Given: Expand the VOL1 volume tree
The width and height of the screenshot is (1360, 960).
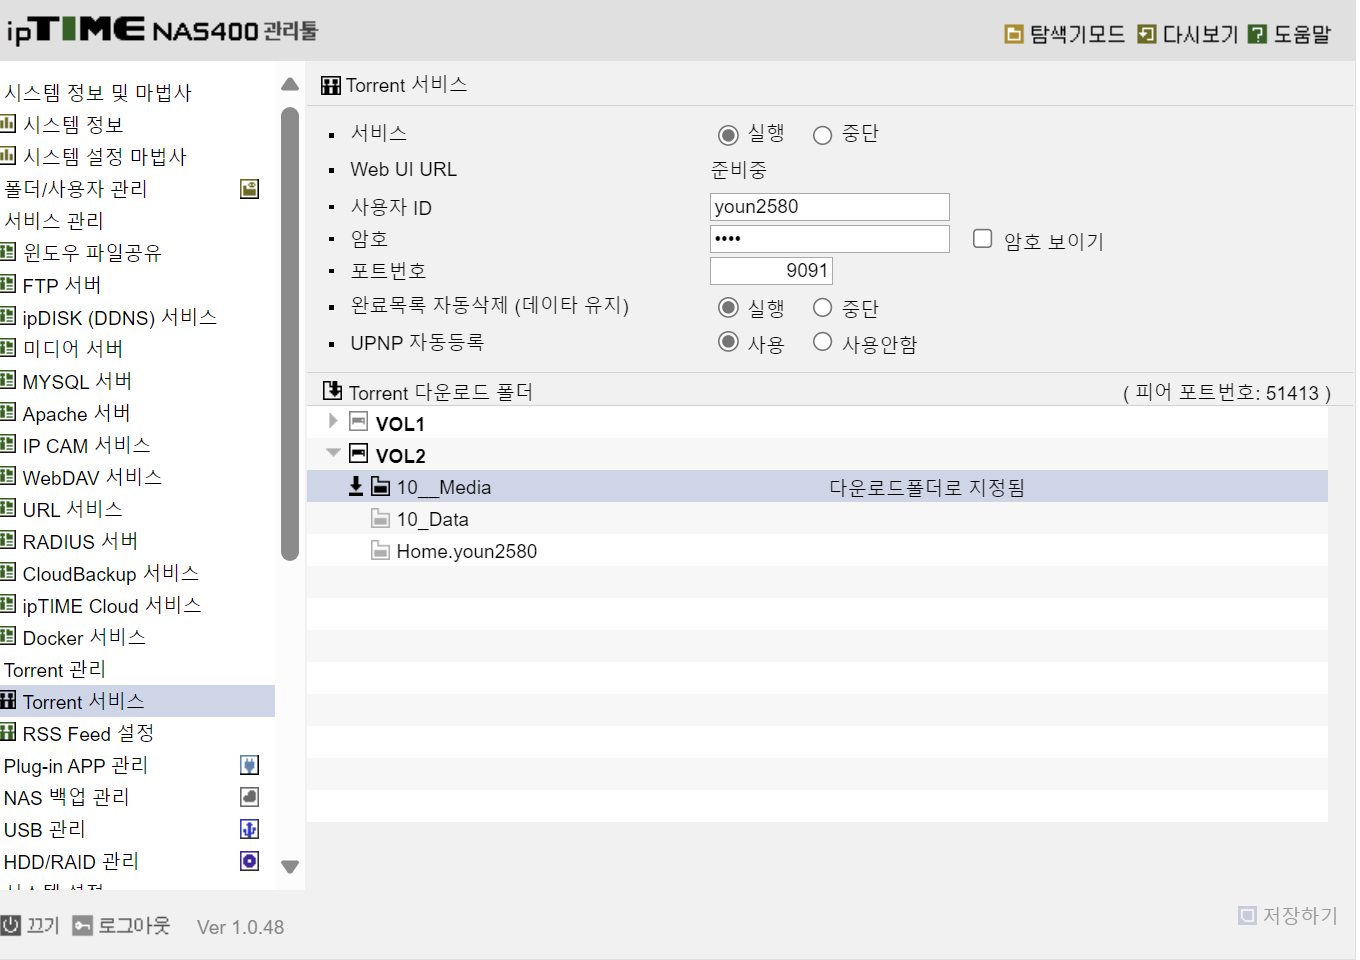Looking at the screenshot, I should (x=333, y=421).
